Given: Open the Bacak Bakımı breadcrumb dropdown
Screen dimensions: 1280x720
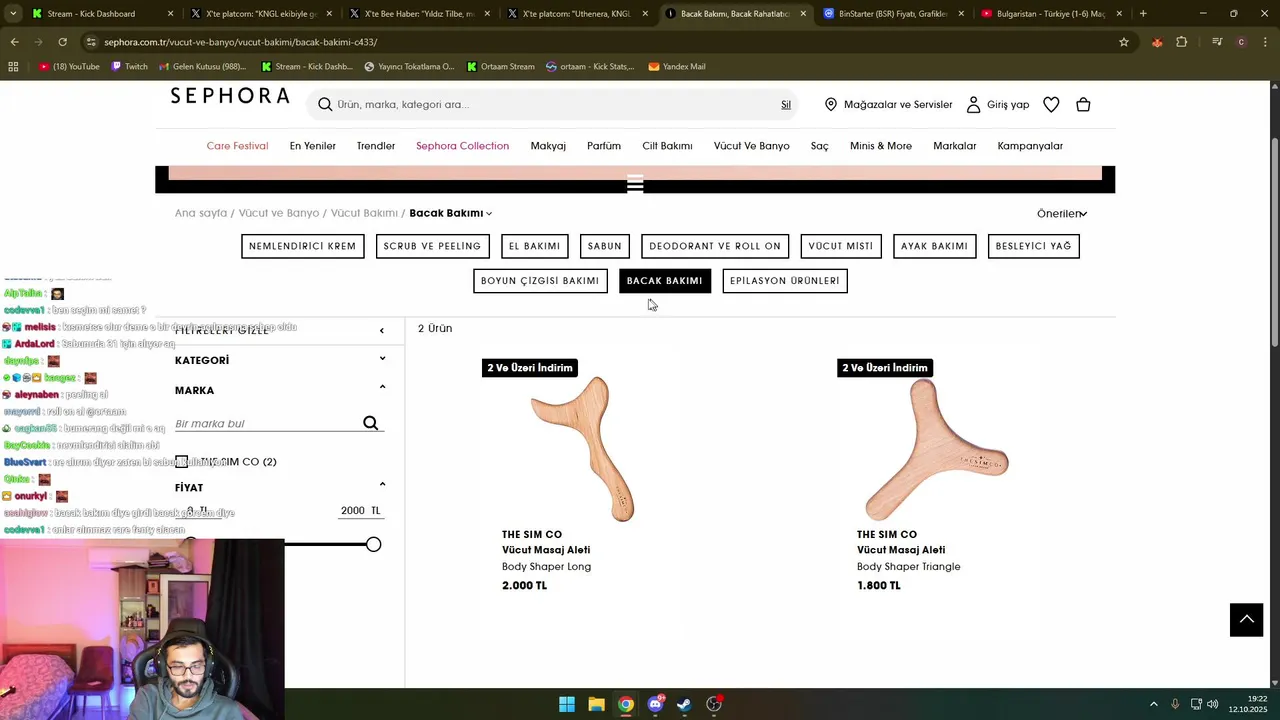Looking at the screenshot, I should click(450, 213).
